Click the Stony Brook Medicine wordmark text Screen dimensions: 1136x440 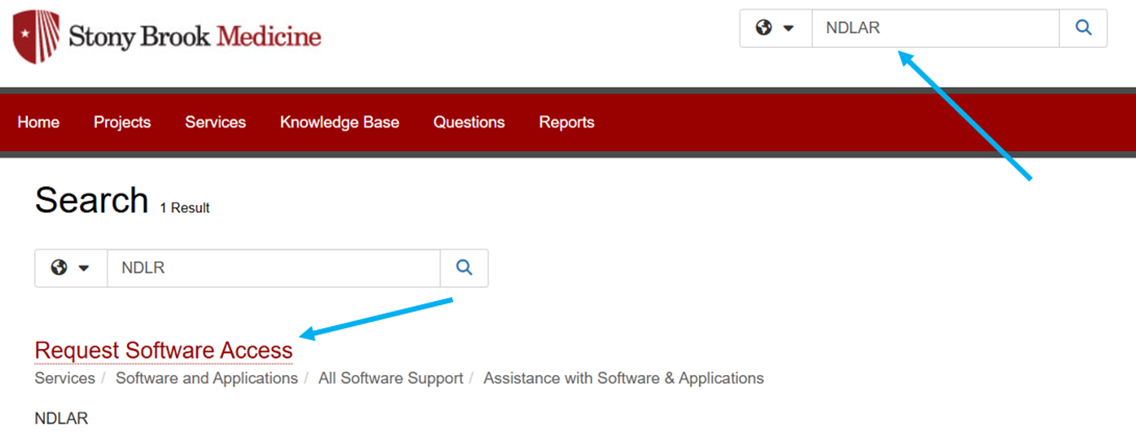pyautogui.click(x=195, y=36)
